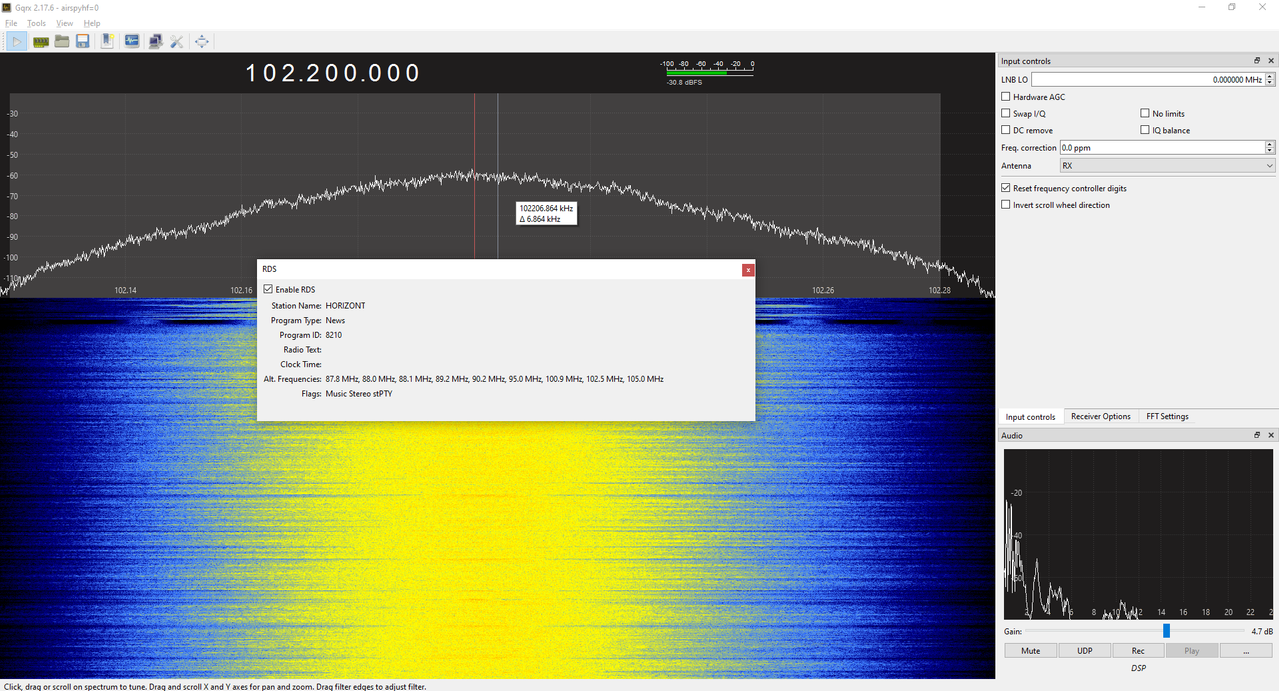This screenshot has height=691, width=1279.
Task: Uncheck Enable RDS checkbox
Action: [268, 289]
